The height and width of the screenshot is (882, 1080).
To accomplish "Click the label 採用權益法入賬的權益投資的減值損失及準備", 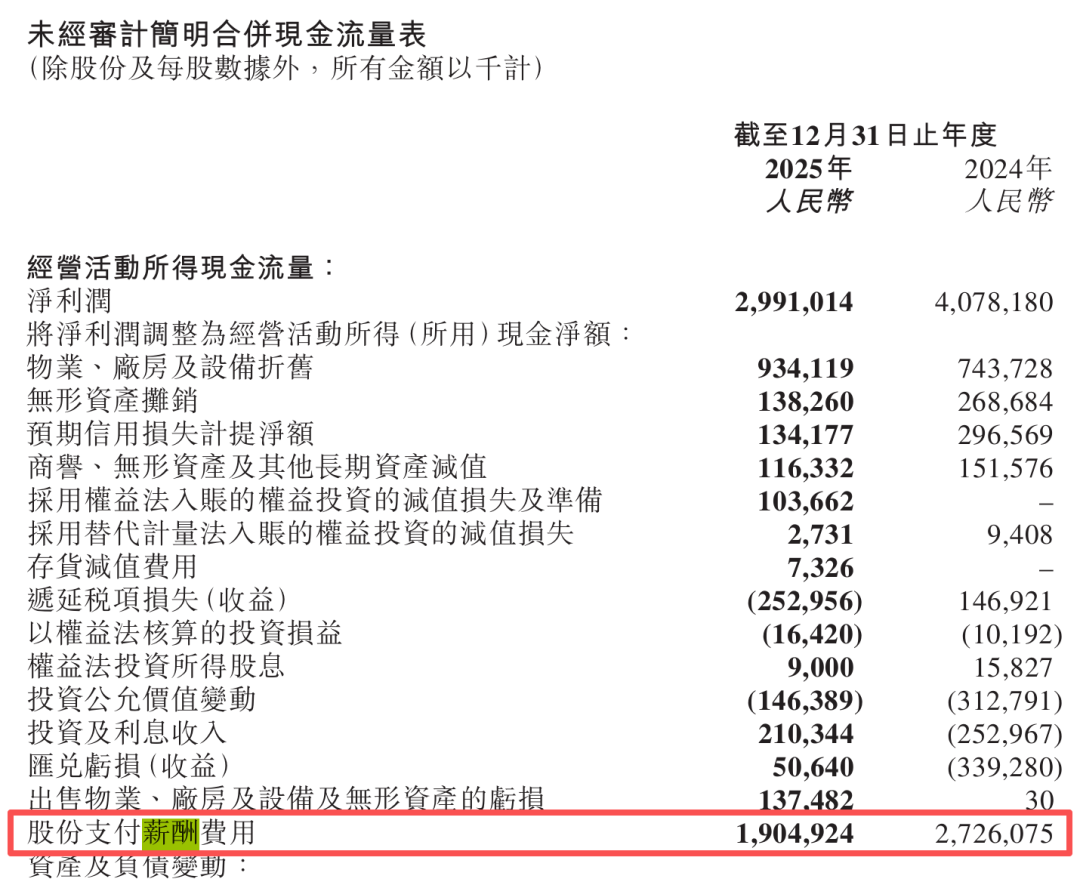I will pyautogui.click(x=315, y=500).
